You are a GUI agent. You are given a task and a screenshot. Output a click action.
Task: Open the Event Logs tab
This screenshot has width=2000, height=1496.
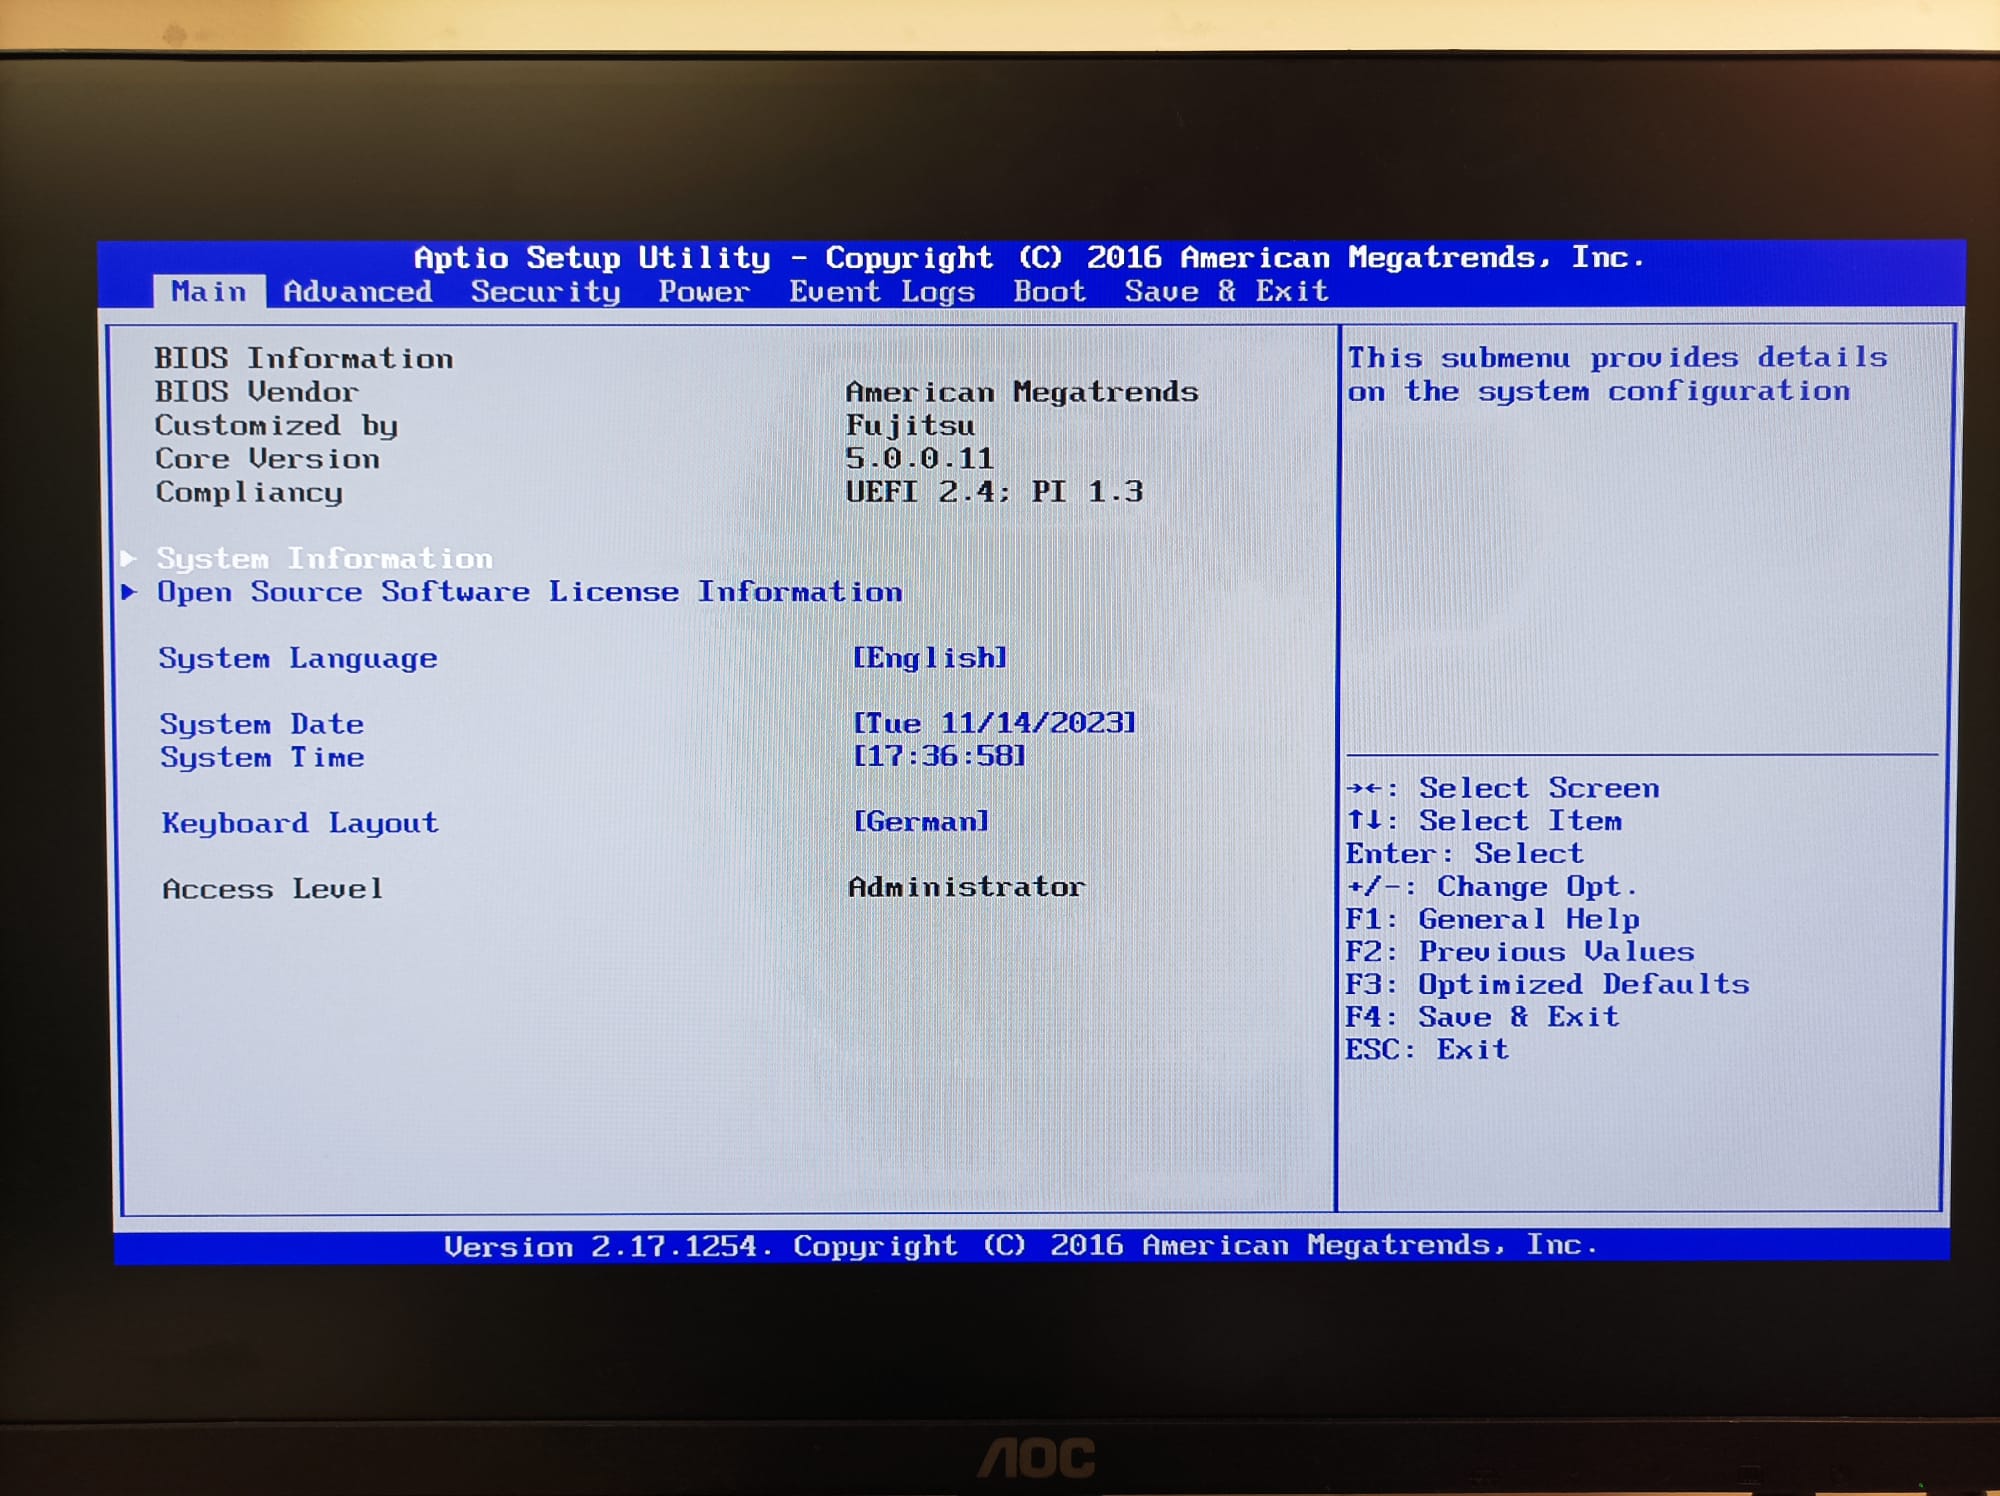pyautogui.click(x=882, y=292)
